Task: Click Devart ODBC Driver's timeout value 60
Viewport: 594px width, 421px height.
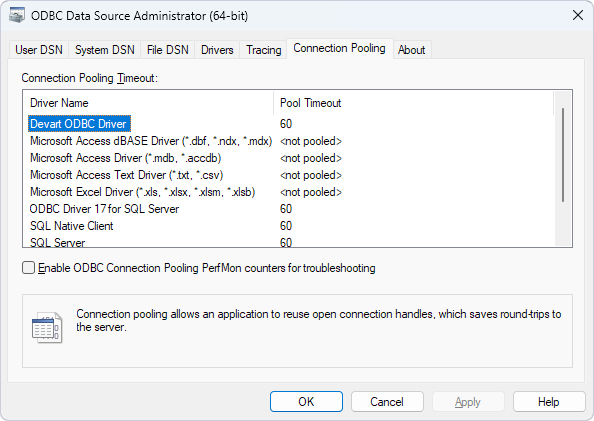Action: pyautogui.click(x=286, y=124)
